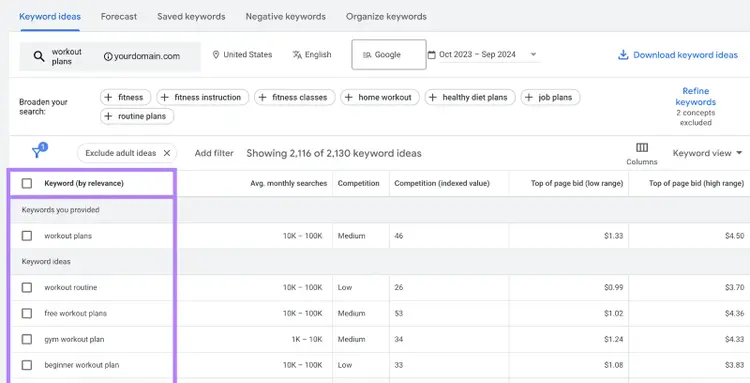The height and width of the screenshot is (383, 750).
Task: Open the filter funnel icon
Action: pyautogui.click(x=36, y=153)
